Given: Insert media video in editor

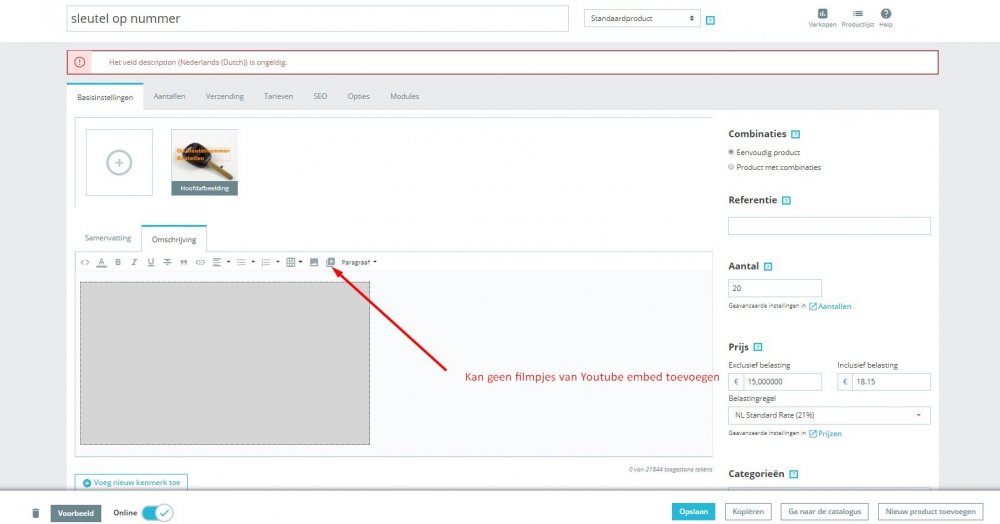Looking at the screenshot, I should 330,262.
